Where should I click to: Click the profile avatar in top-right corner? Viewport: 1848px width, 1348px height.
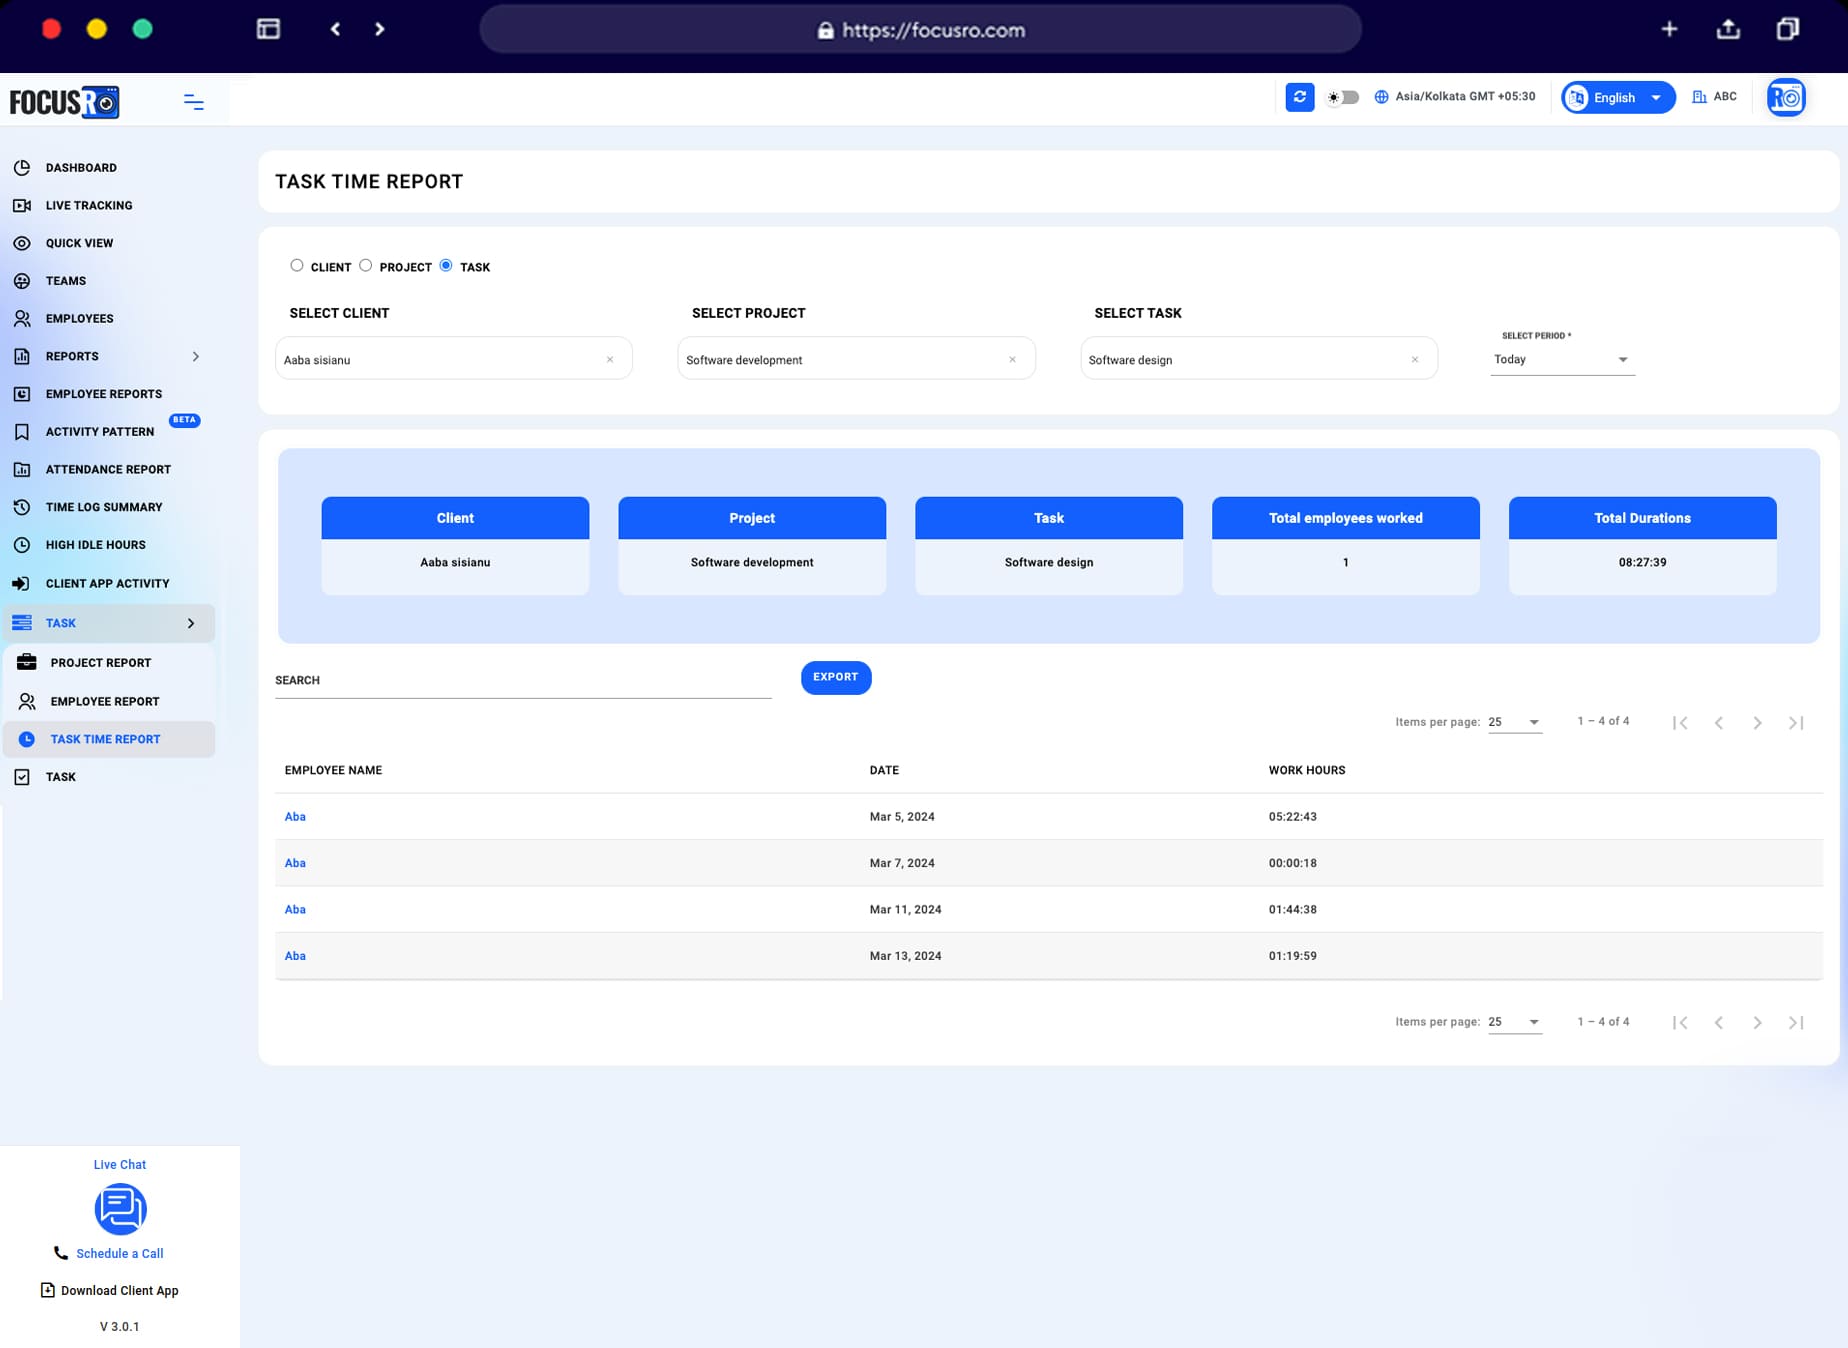click(1786, 97)
